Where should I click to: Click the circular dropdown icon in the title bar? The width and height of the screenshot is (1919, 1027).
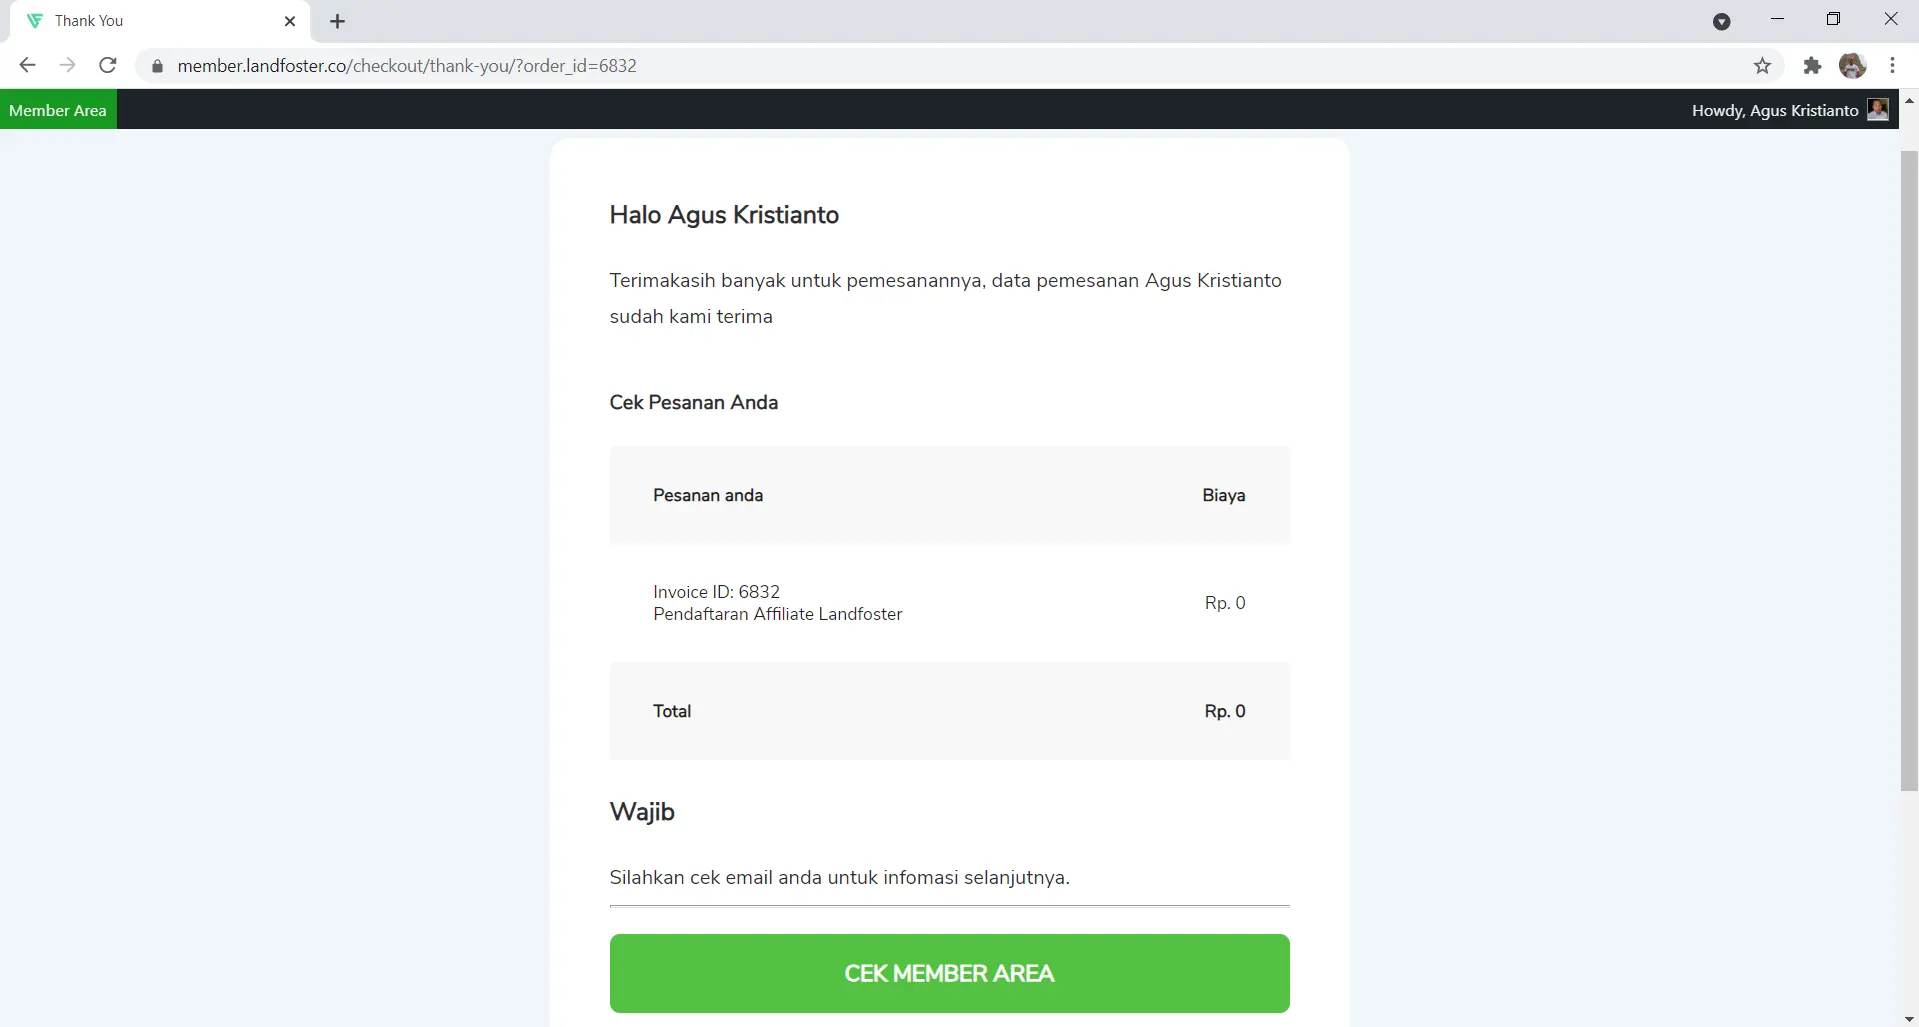[1721, 22]
